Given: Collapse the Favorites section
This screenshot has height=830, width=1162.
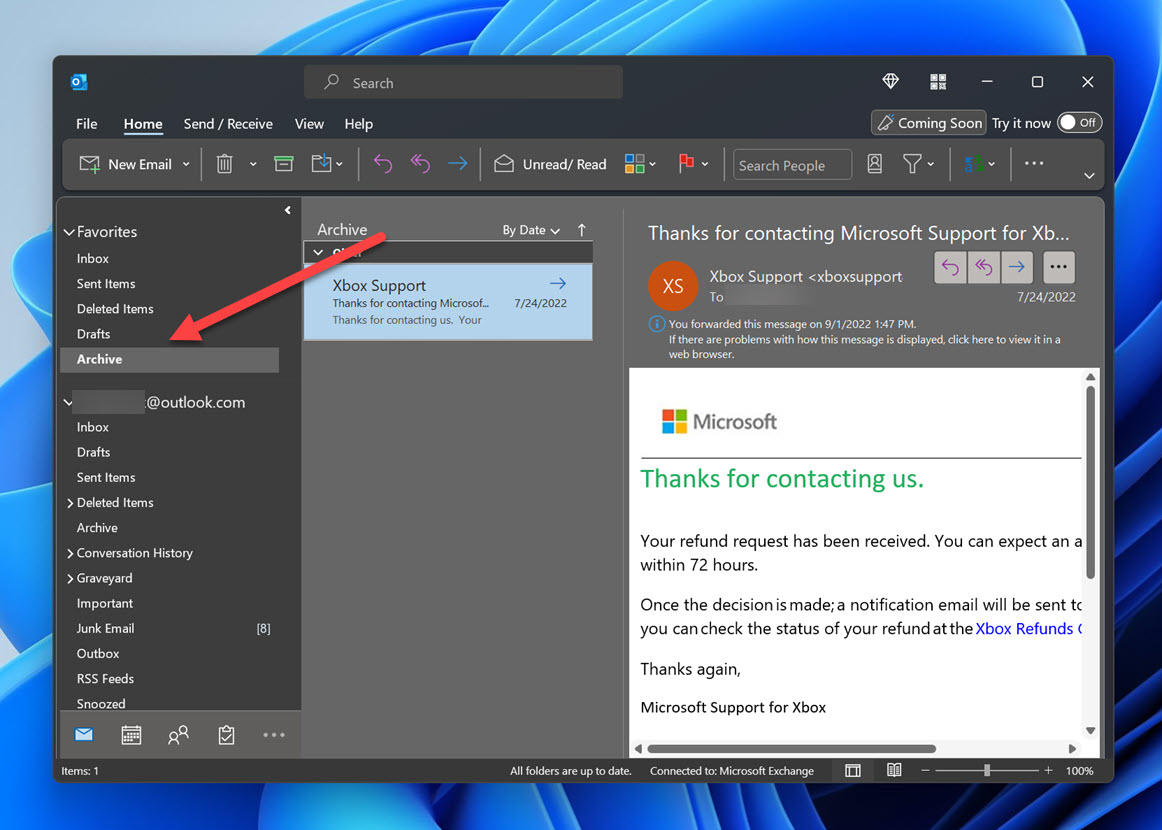Looking at the screenshot, I should [x=69, y=232].
